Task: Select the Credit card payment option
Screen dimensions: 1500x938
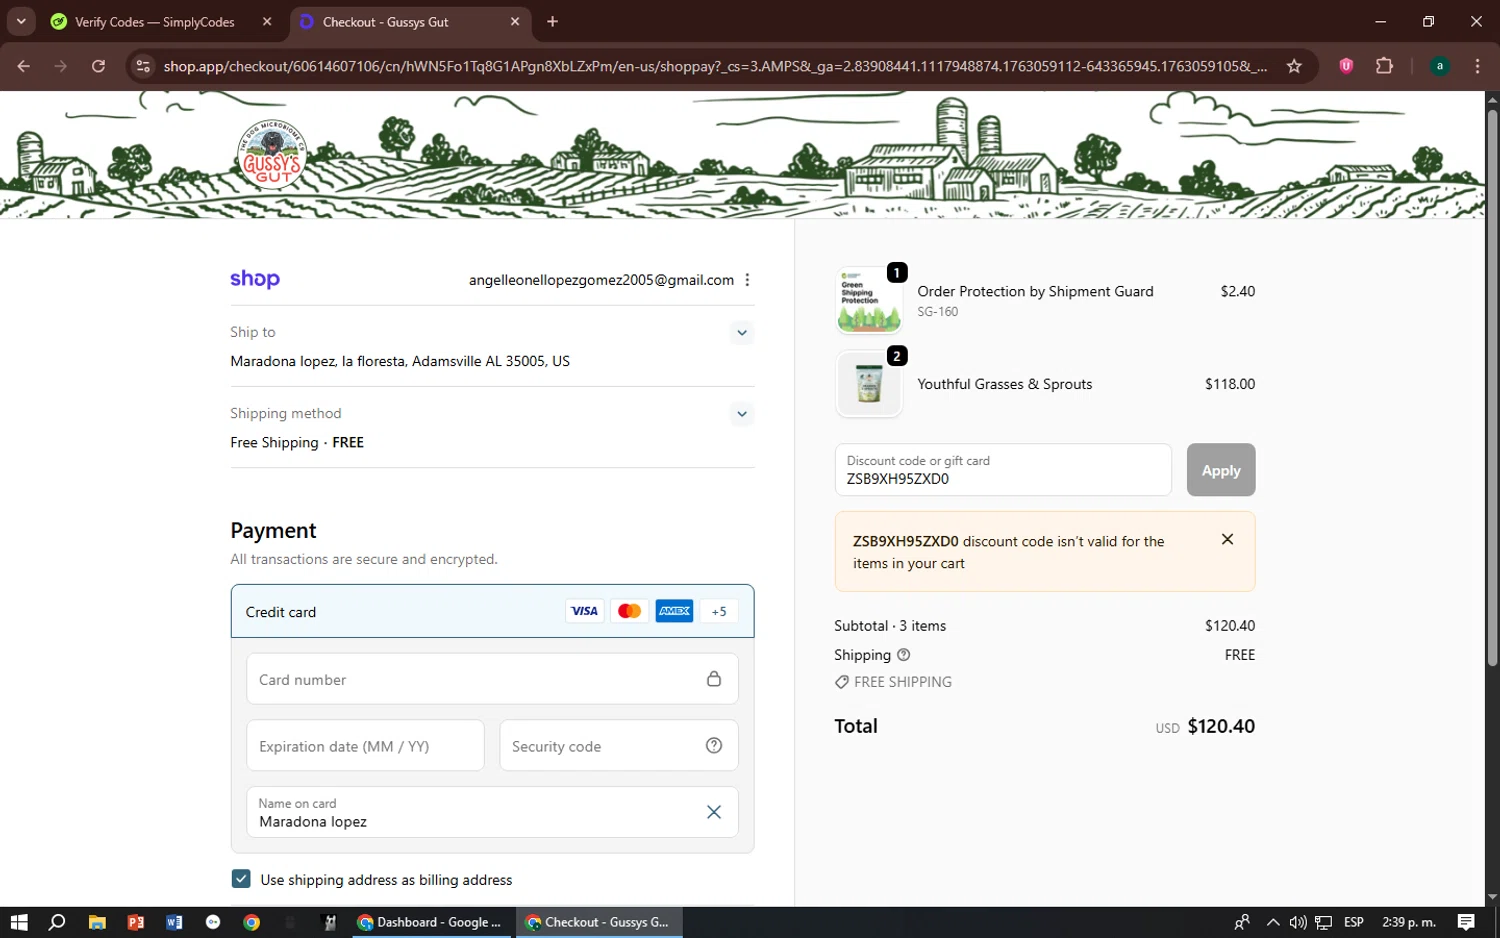Action: click(x=492, y=611)
